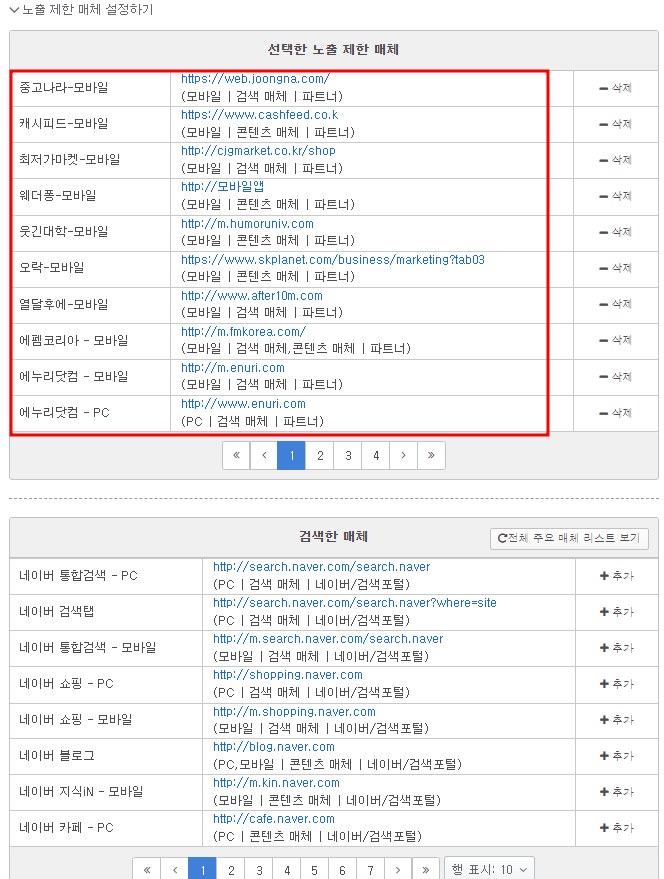Click 전체 주요 매체 리스트 보기 button

(x=569, y=538)
